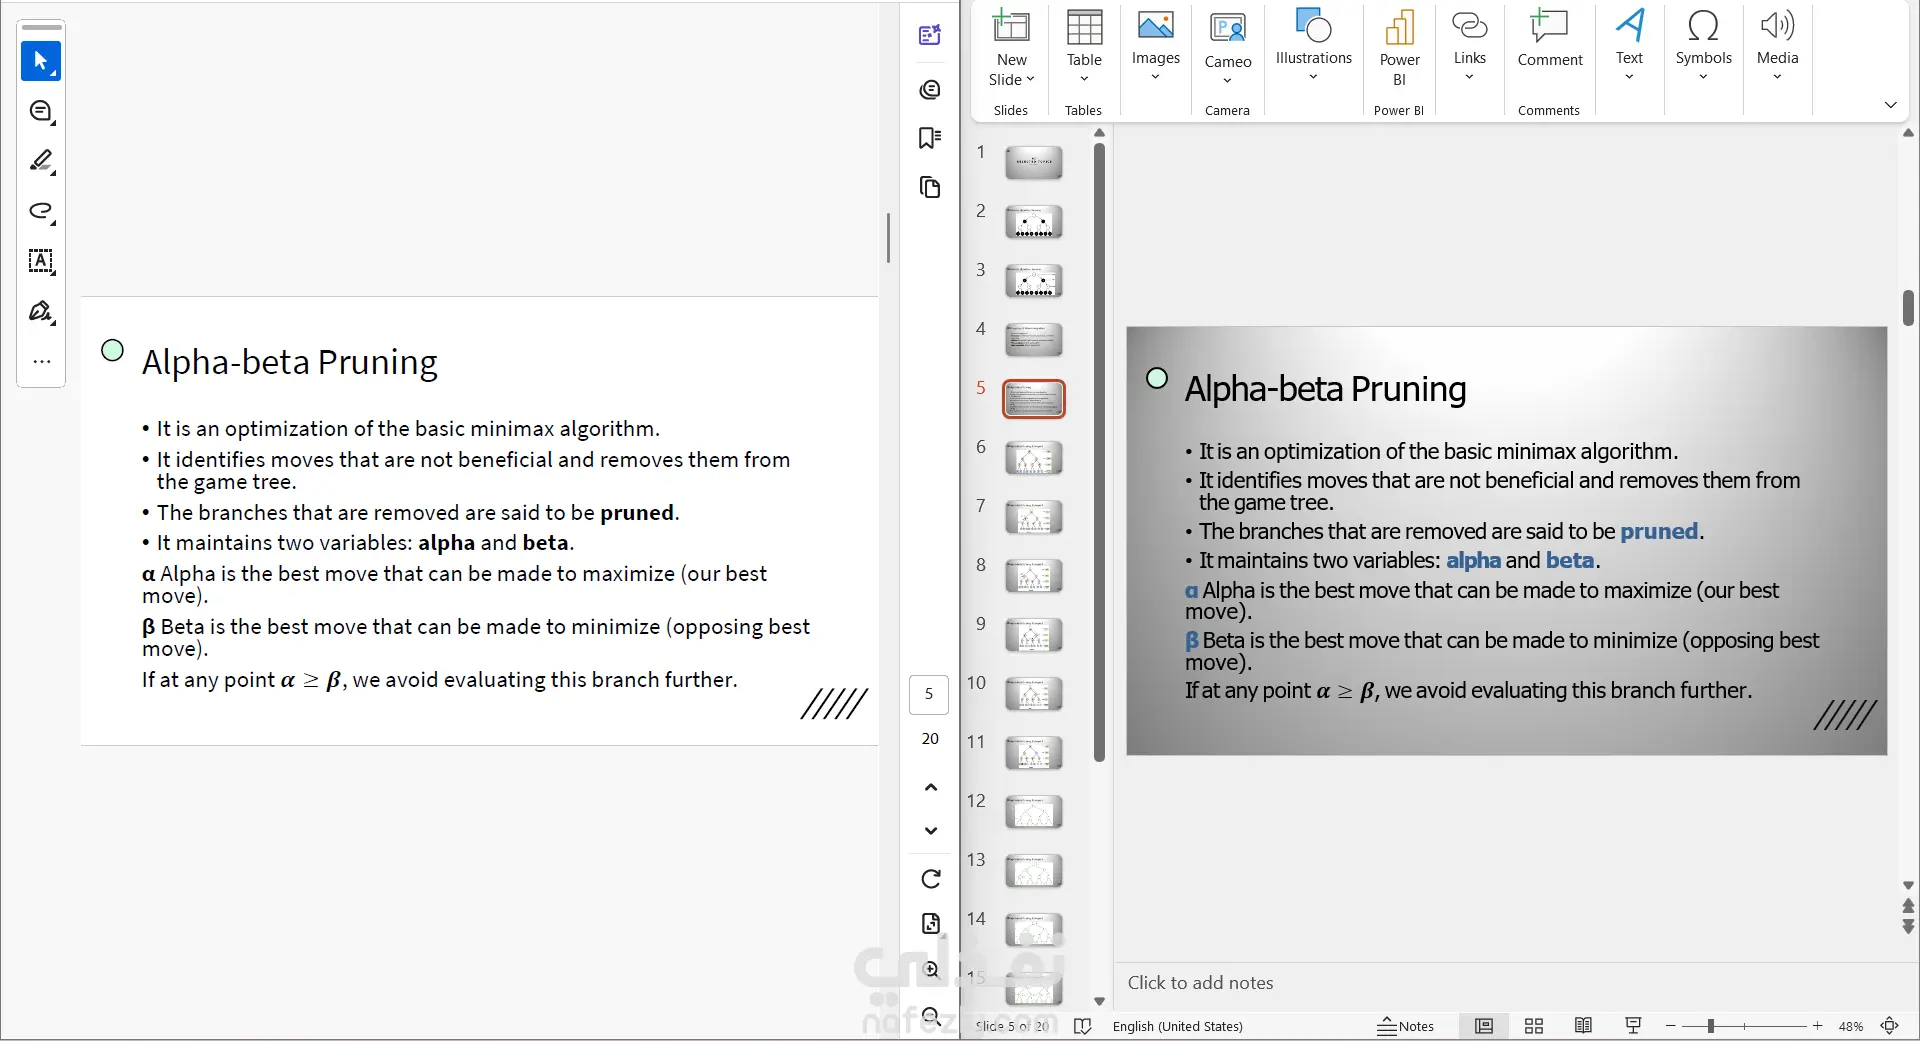The height and width of the screenshot is (1041, 1920).
Task: Select slide 2 thumbnail
Action: 1033,221
